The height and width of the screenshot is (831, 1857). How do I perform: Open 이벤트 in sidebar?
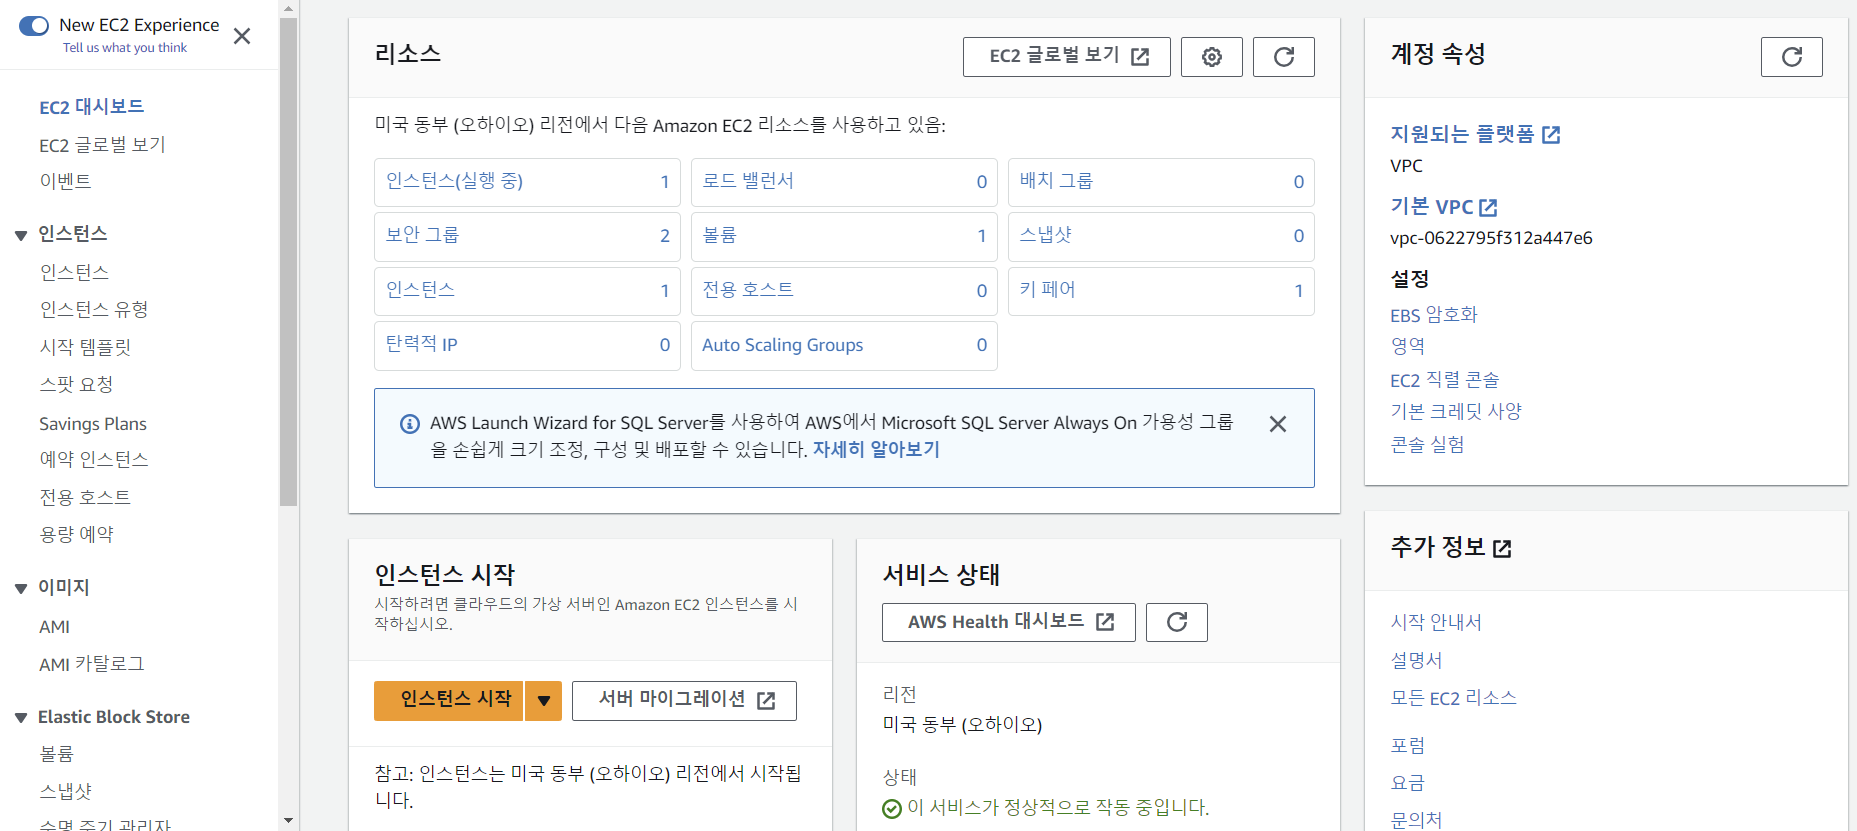(66, 181)
